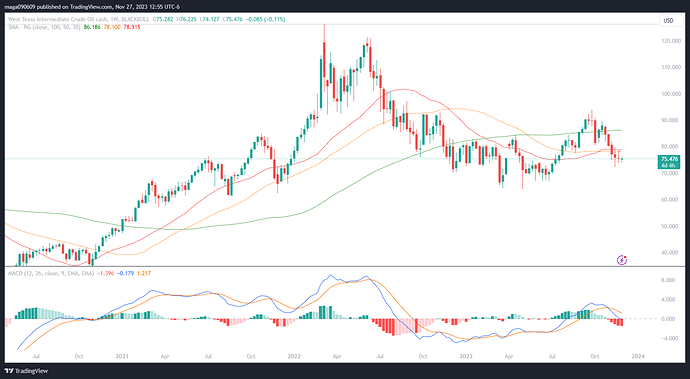
Task: Click the TradingView logo at bottom left
Action: click(x=26, y=371)
